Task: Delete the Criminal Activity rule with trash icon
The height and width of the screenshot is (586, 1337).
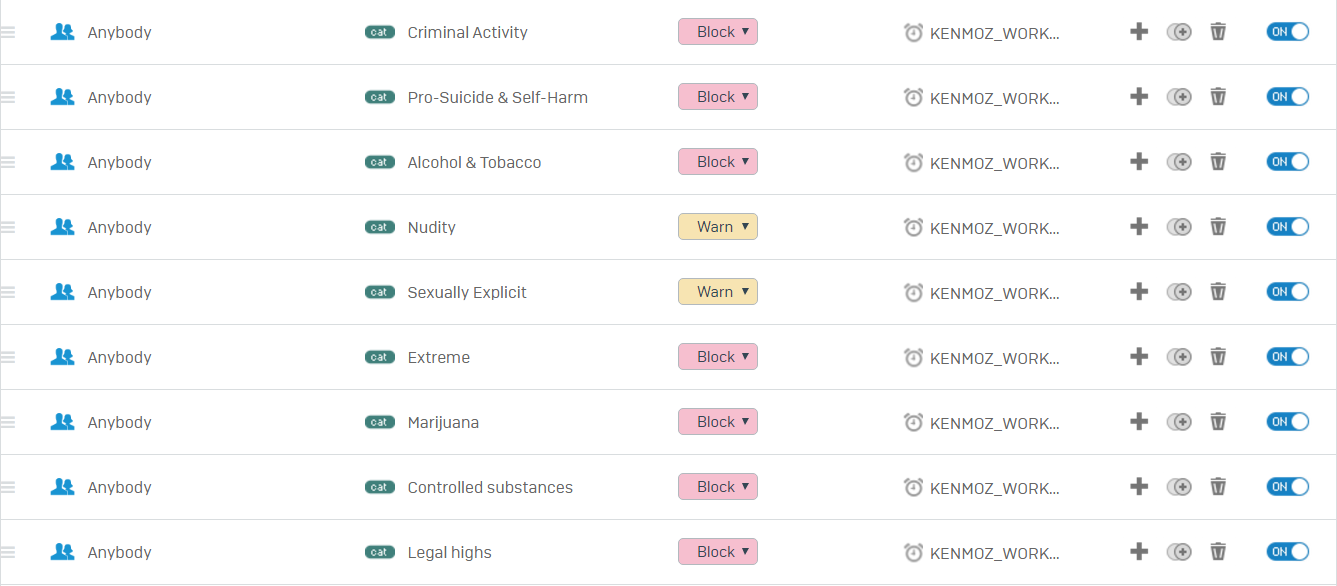Action: [x=1218, y=32]
